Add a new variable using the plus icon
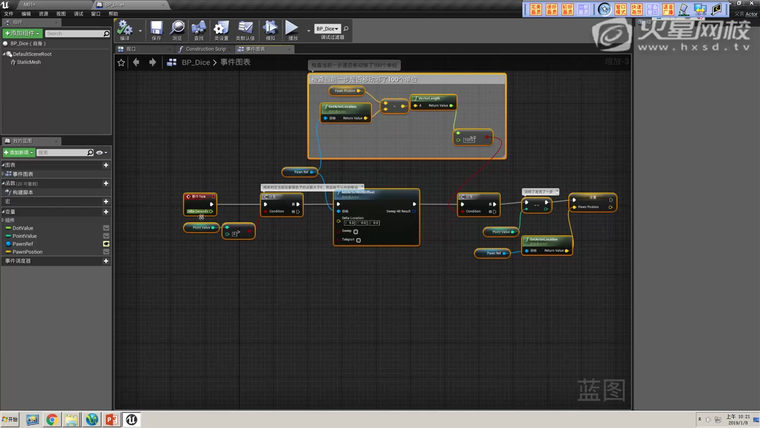Viewport: 760px width, 428px height. (x=106, y=212)
